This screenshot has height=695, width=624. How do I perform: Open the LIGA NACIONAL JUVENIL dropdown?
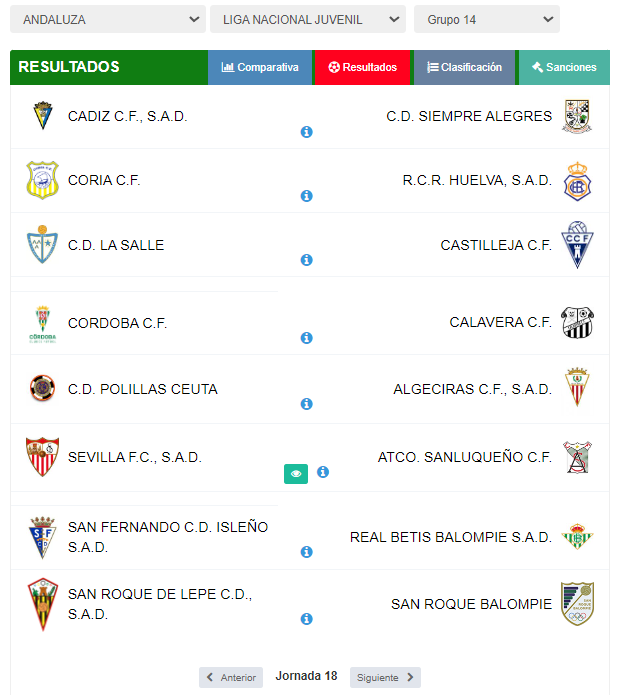(308, 20)
